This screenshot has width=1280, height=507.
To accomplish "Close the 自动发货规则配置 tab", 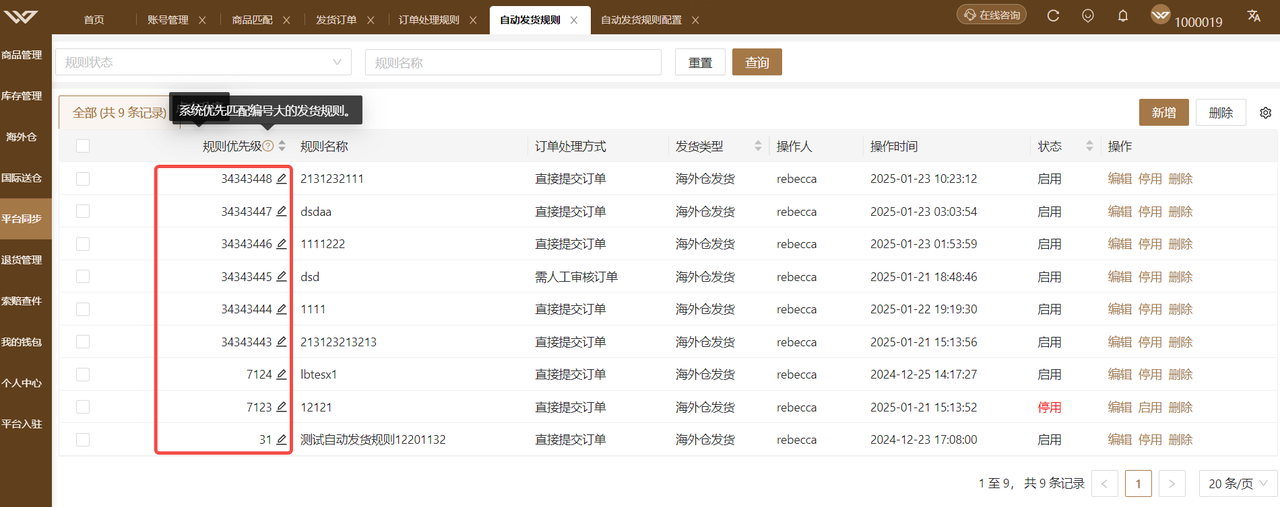I will (x=695, y=20).
